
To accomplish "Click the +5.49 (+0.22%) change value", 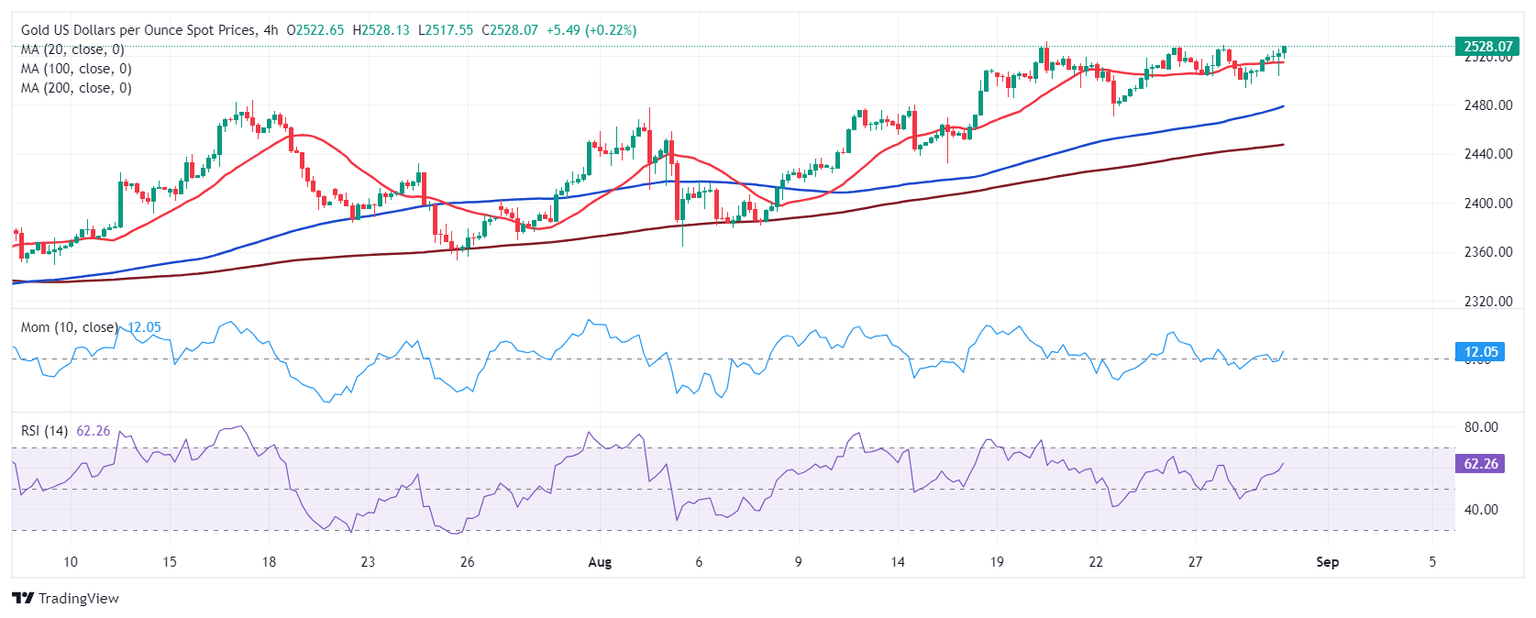I will click(x=590, y=31).
